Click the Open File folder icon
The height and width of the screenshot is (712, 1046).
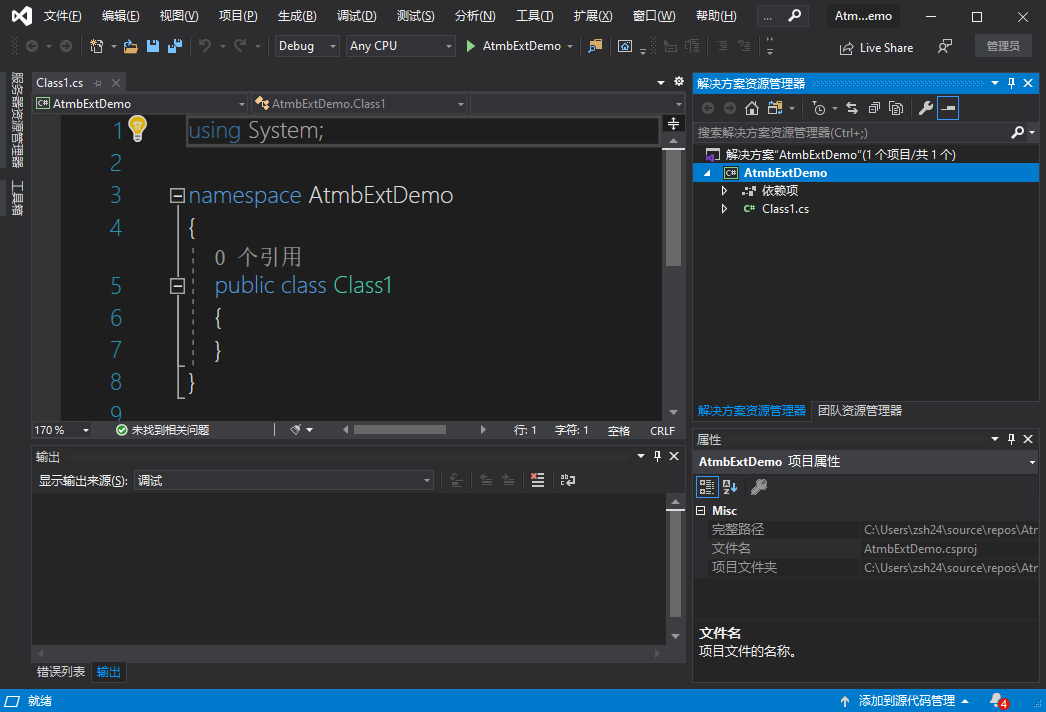tap(130, 46)
